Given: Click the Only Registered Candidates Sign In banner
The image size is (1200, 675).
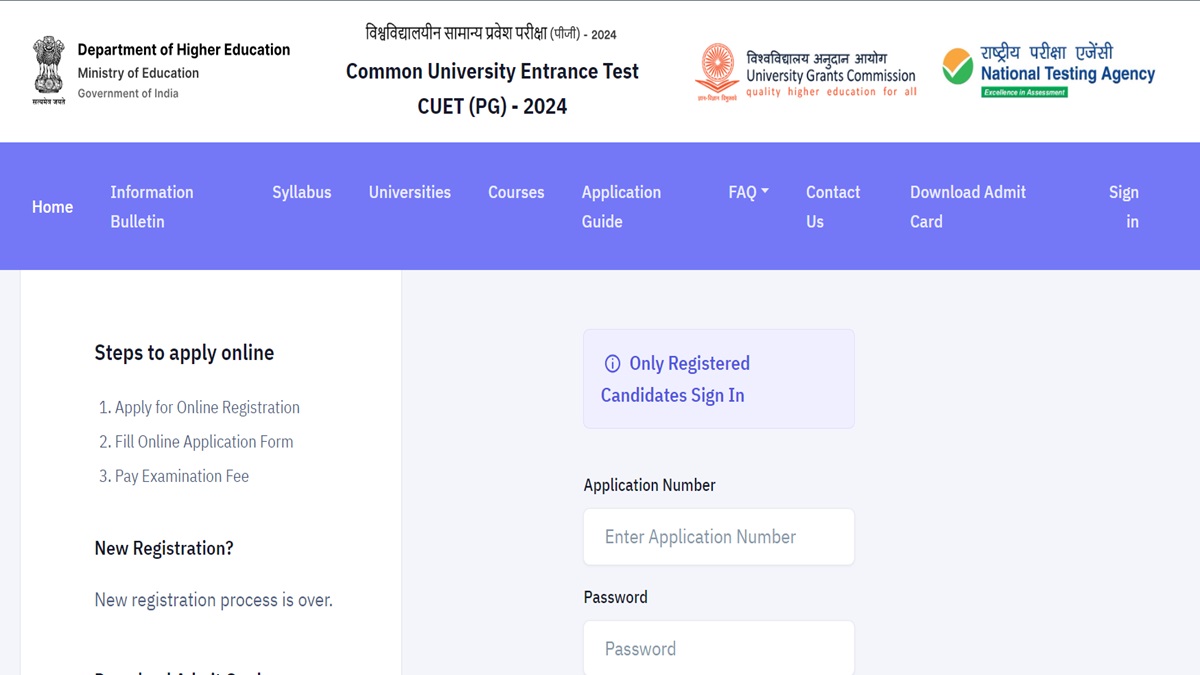Looking at the screenshot, I should (x=719, y=379).
